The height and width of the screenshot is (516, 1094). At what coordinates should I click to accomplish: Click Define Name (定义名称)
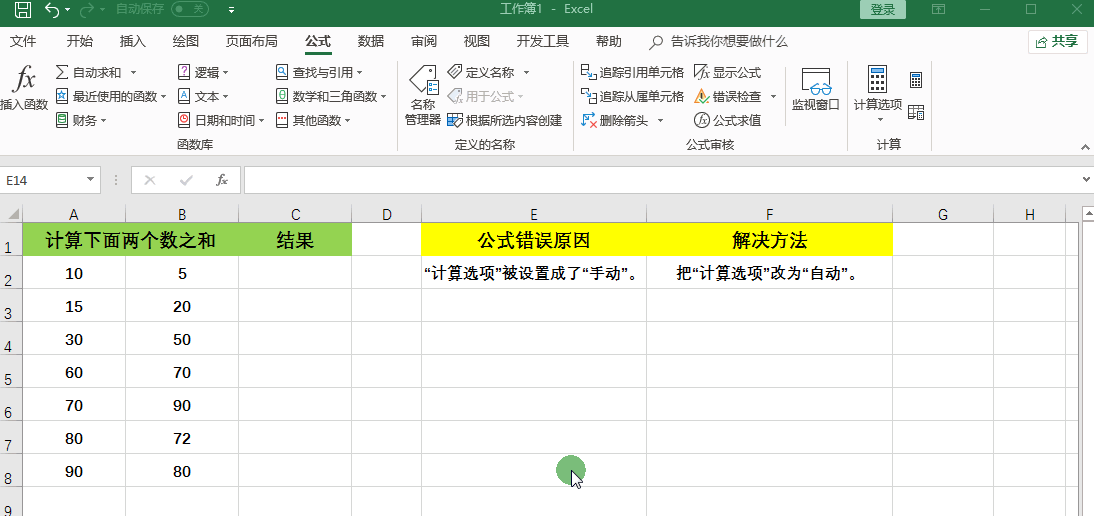(481, 73)
